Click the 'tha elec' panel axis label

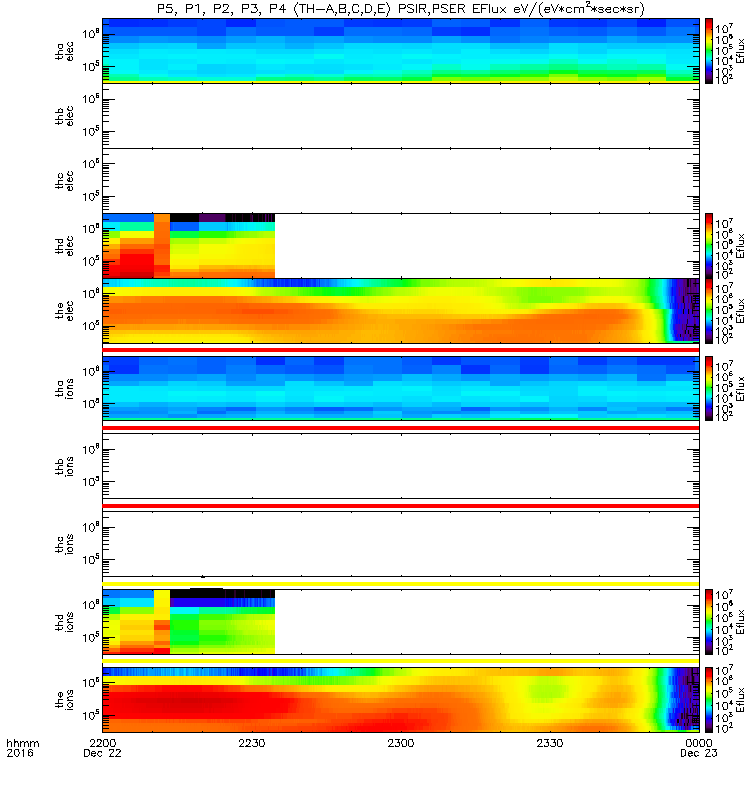tap(64, 51)
